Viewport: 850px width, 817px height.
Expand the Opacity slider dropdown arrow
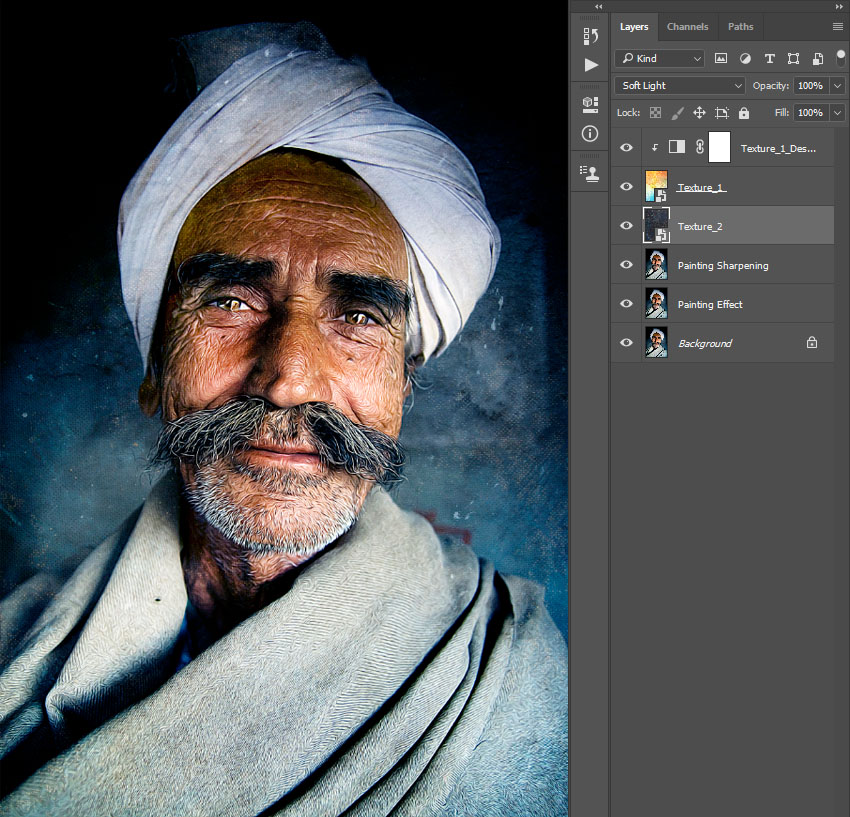point(837,86)
